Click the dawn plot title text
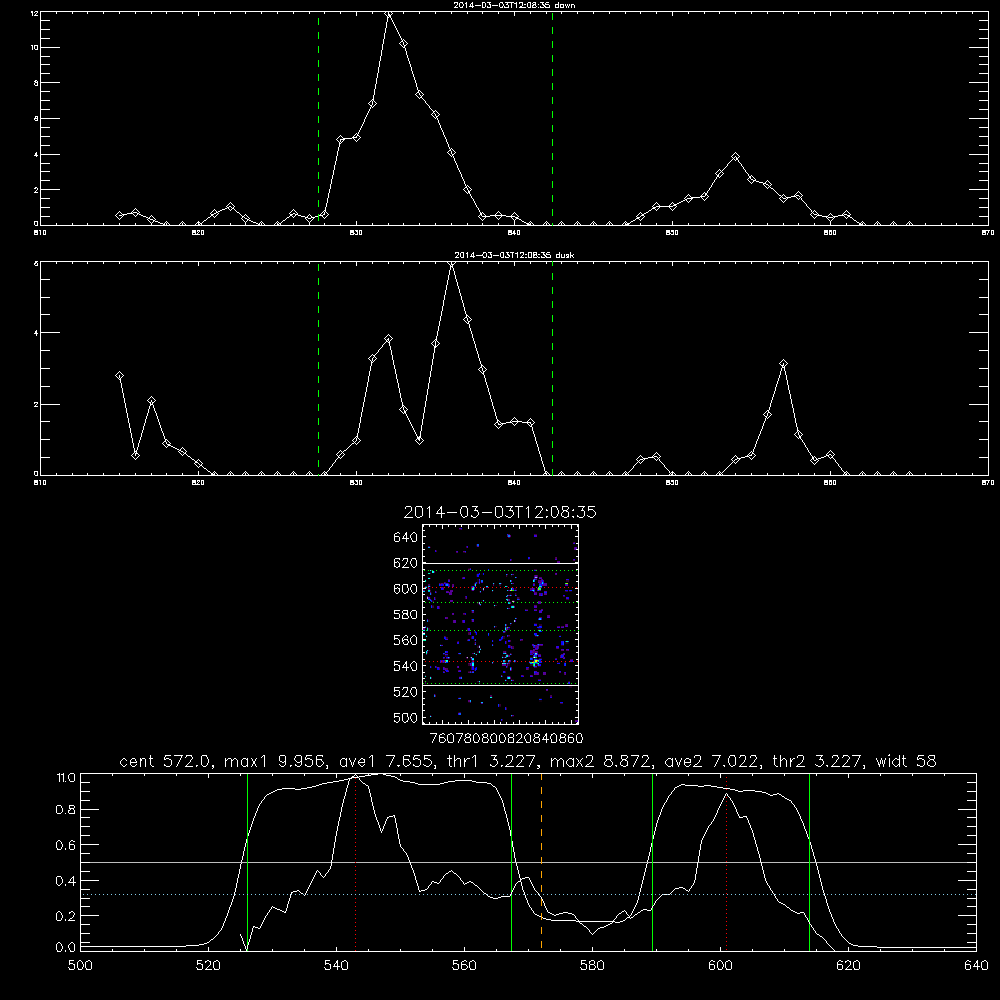Image resolution: width=1000 pixels, height=1000 pixels. [514, 5]
